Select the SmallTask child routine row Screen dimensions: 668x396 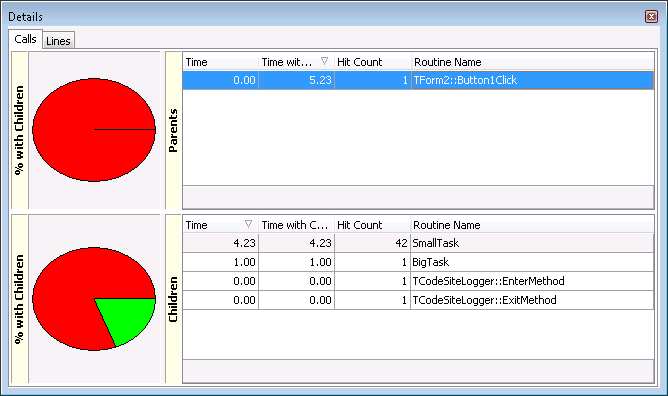(x=418, y=243)
